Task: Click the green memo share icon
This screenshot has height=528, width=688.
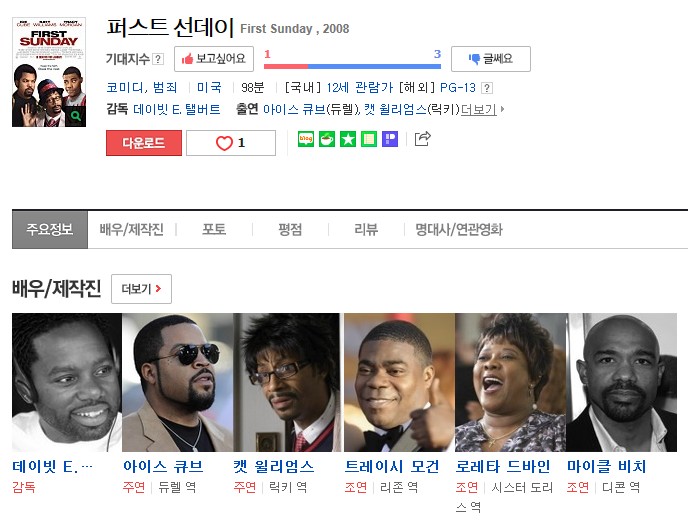Action: pyautogui.click(x=369, y=139)
